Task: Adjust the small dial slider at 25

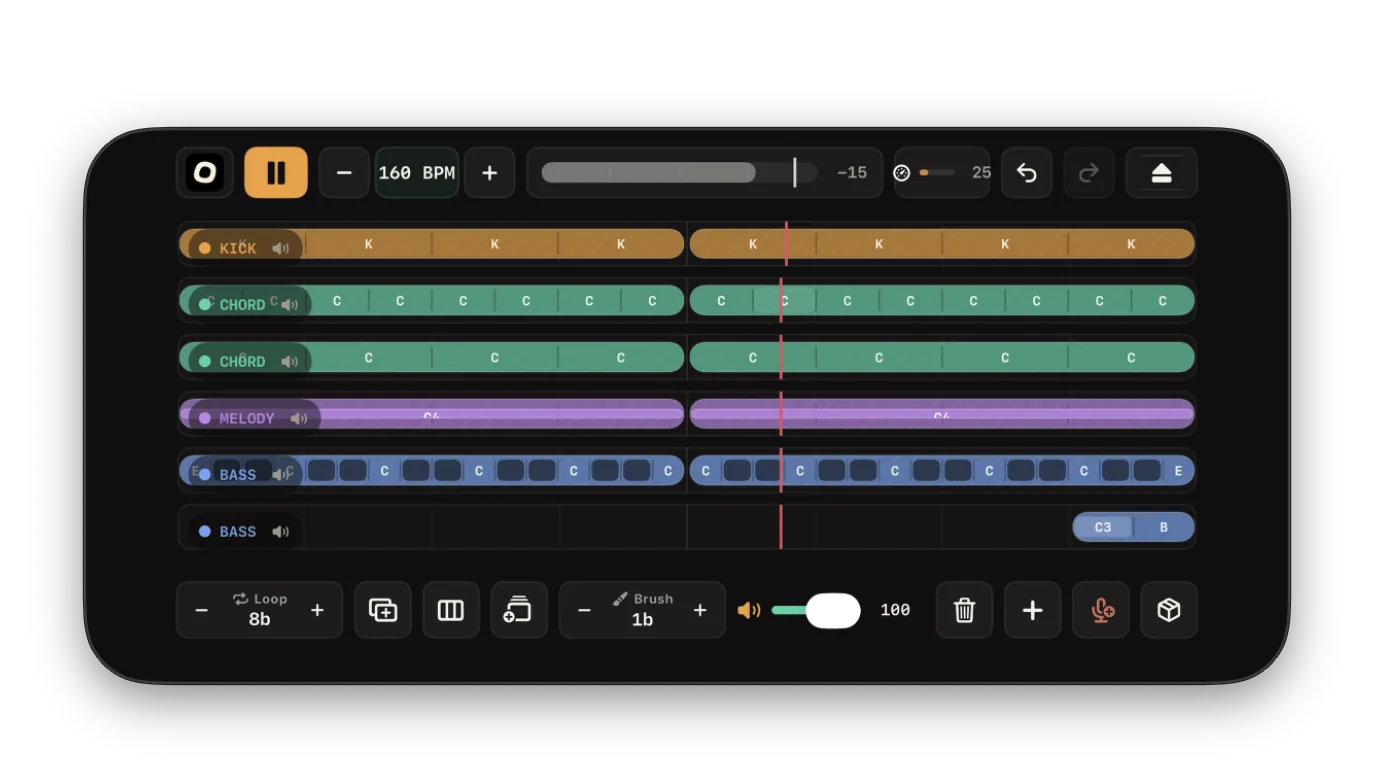Action: pos(937,172)
